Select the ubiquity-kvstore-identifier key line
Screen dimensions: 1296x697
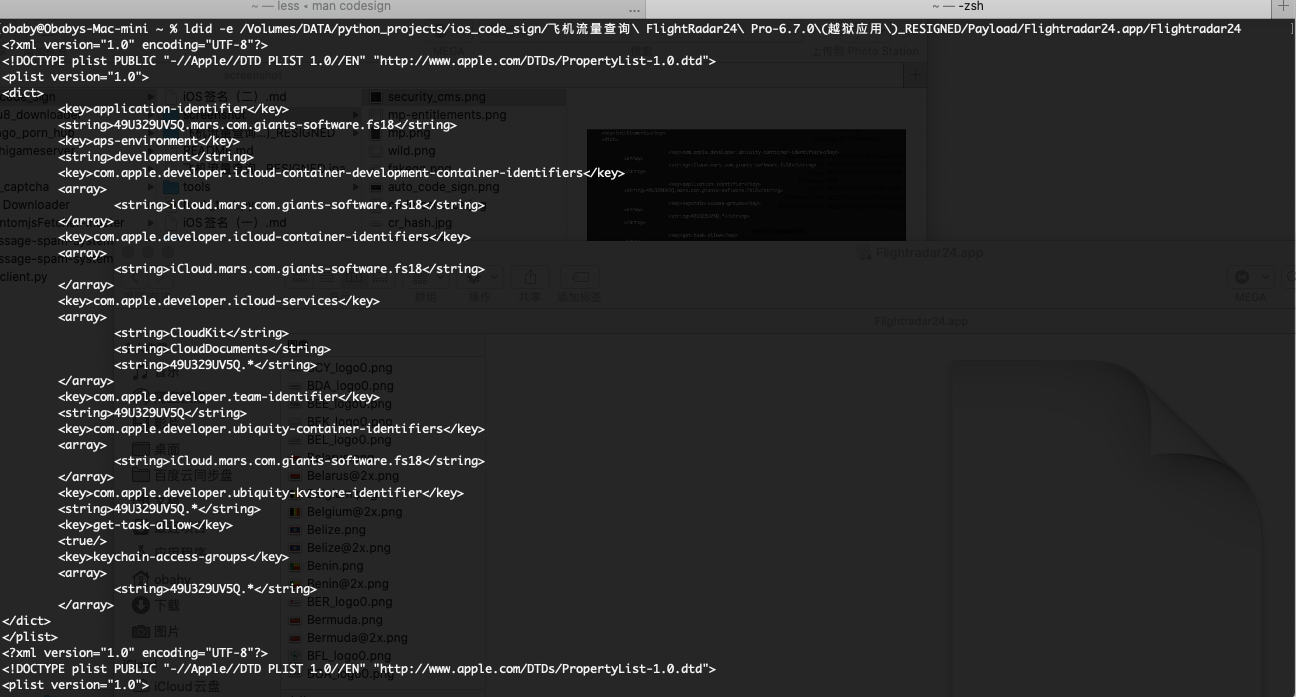pyautogui.click(x=261, y=493)
